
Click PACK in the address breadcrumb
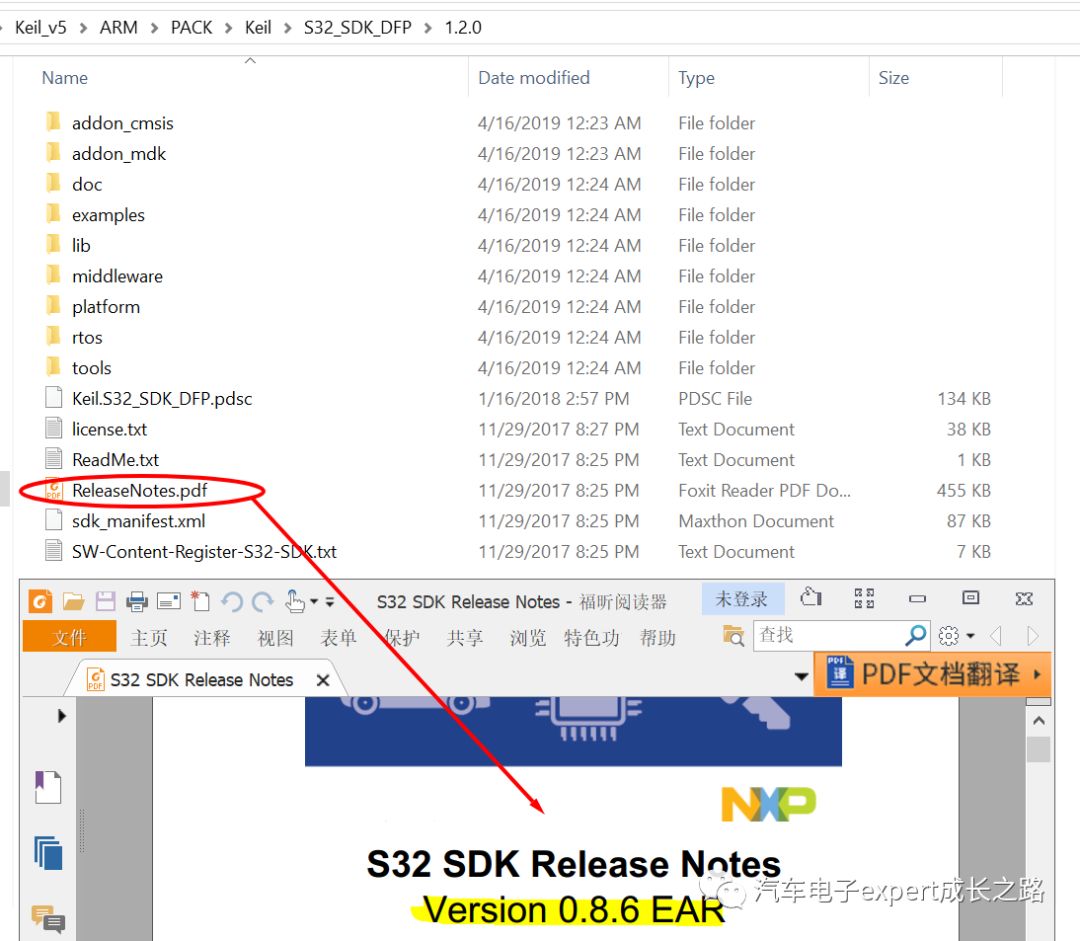[191, 28]
